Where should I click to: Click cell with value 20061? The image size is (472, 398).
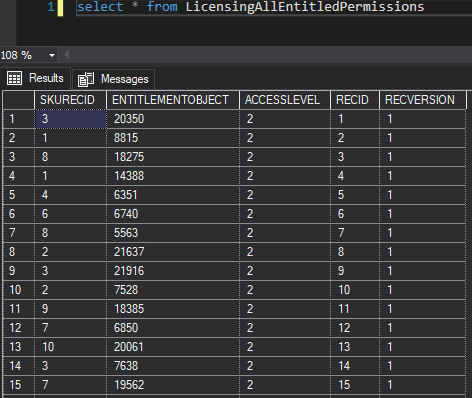point(173,347)
